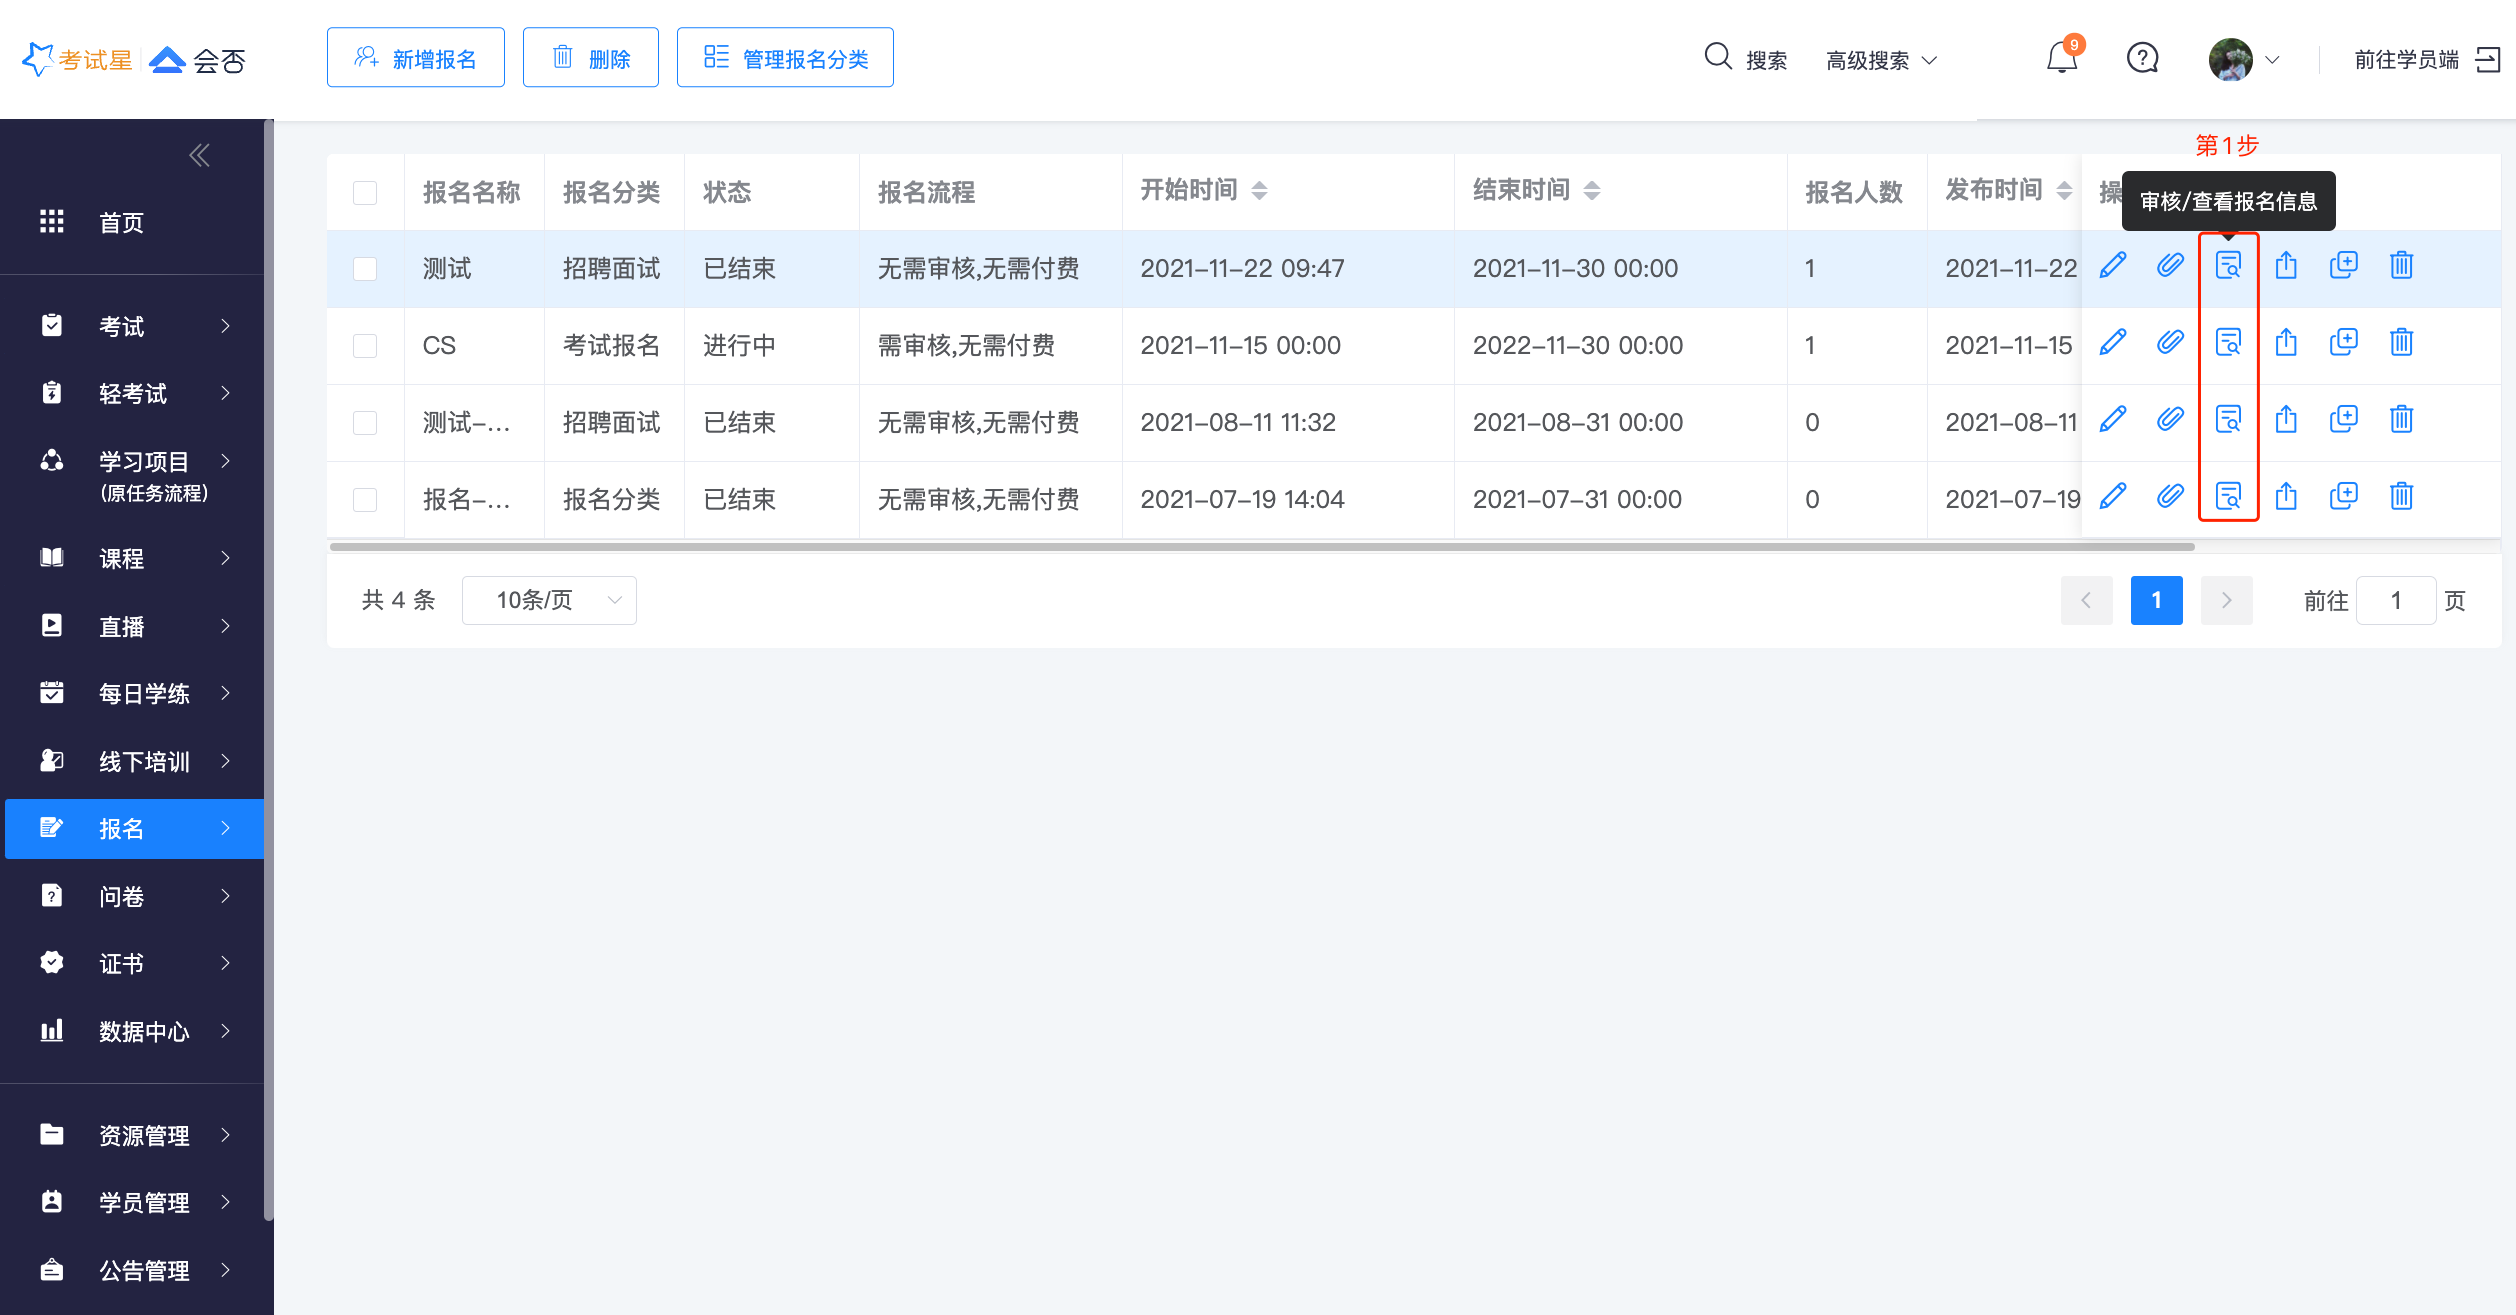Delete the 2021-07-19 registration via trash icon

click(x=2401, y=497)
